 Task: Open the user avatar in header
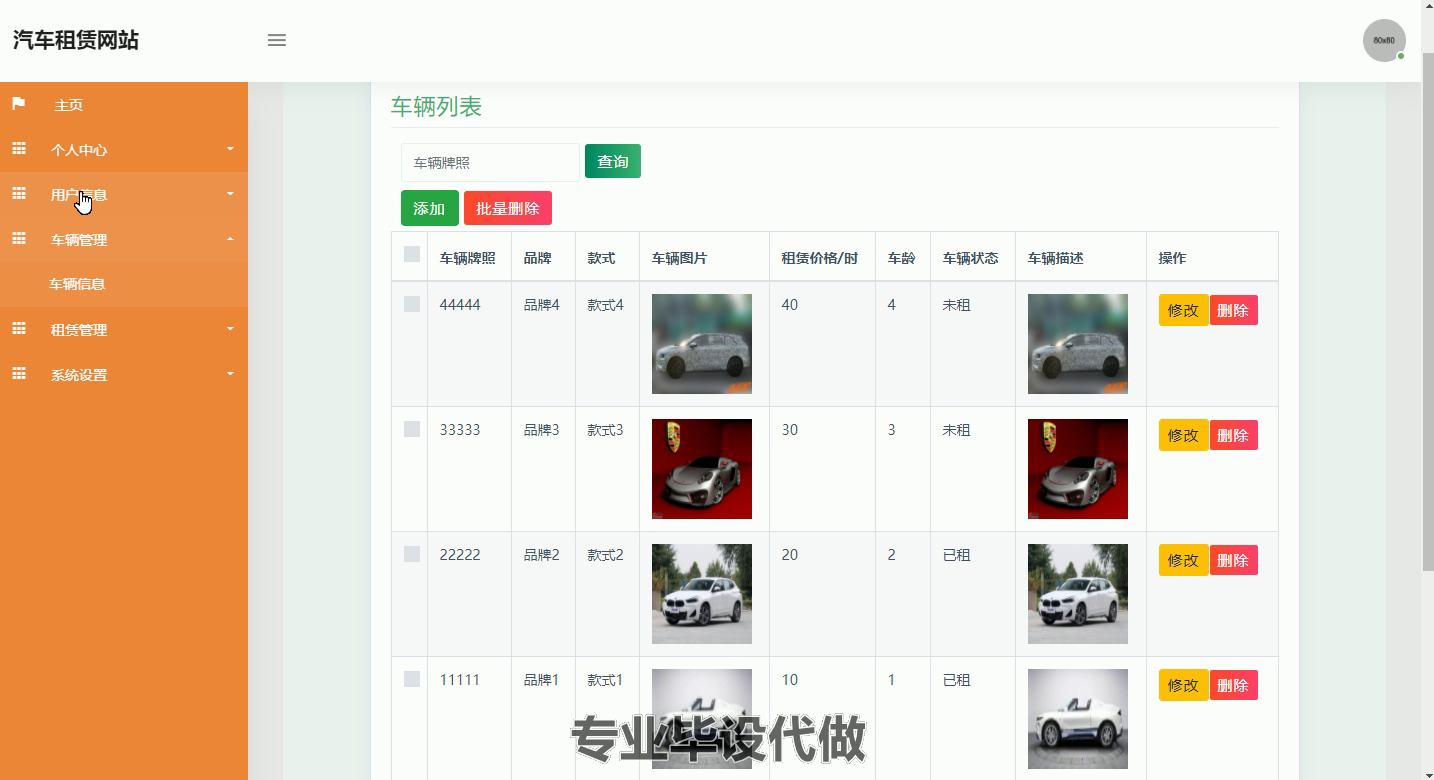1384,40
